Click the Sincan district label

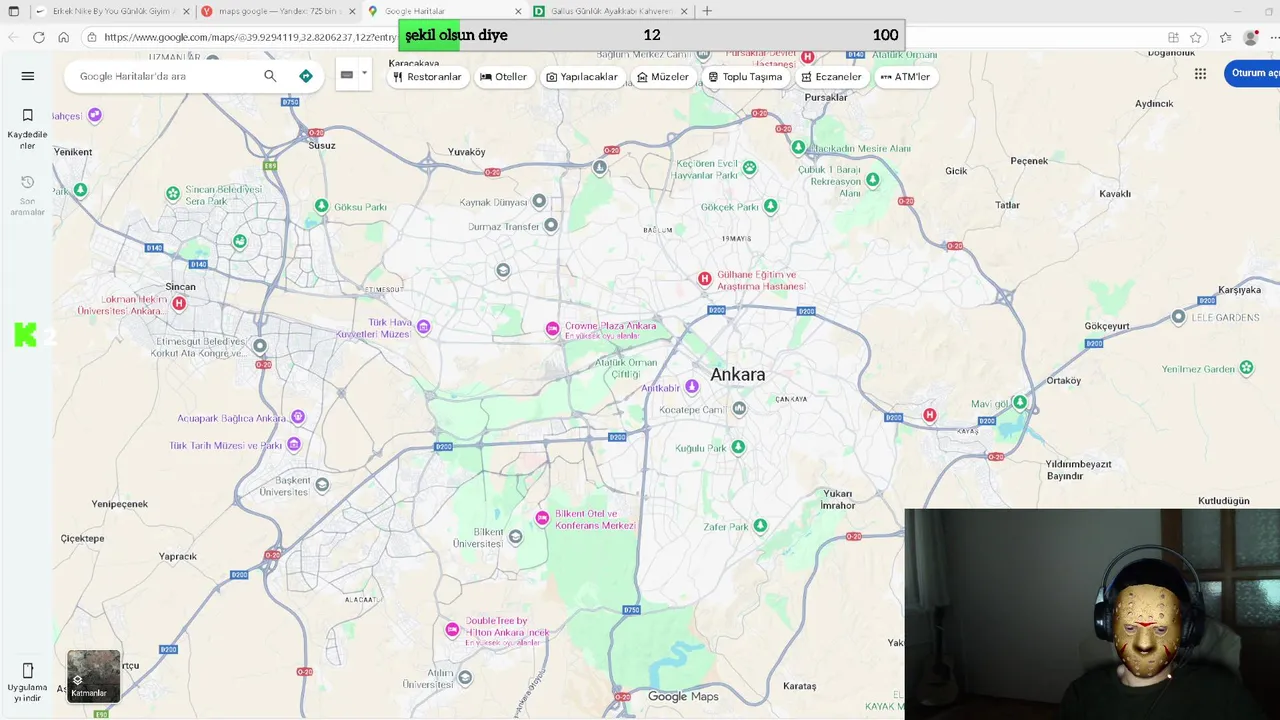[x=180, y=287]
